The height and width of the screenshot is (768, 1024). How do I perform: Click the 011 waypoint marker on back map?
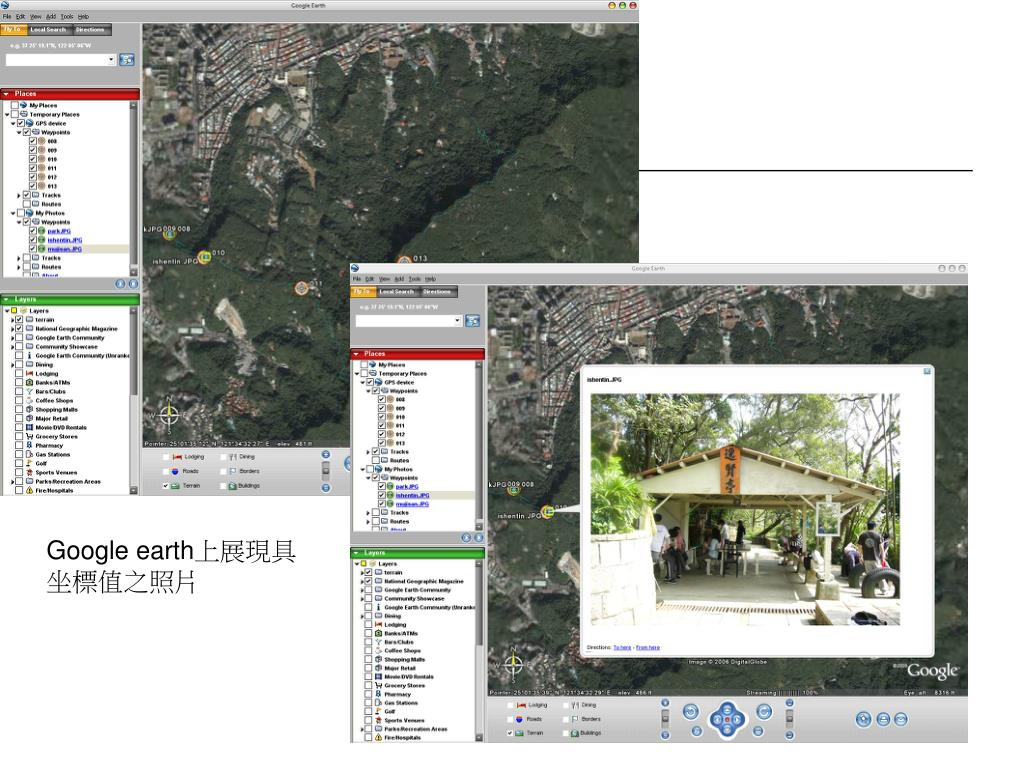point(301,288)
